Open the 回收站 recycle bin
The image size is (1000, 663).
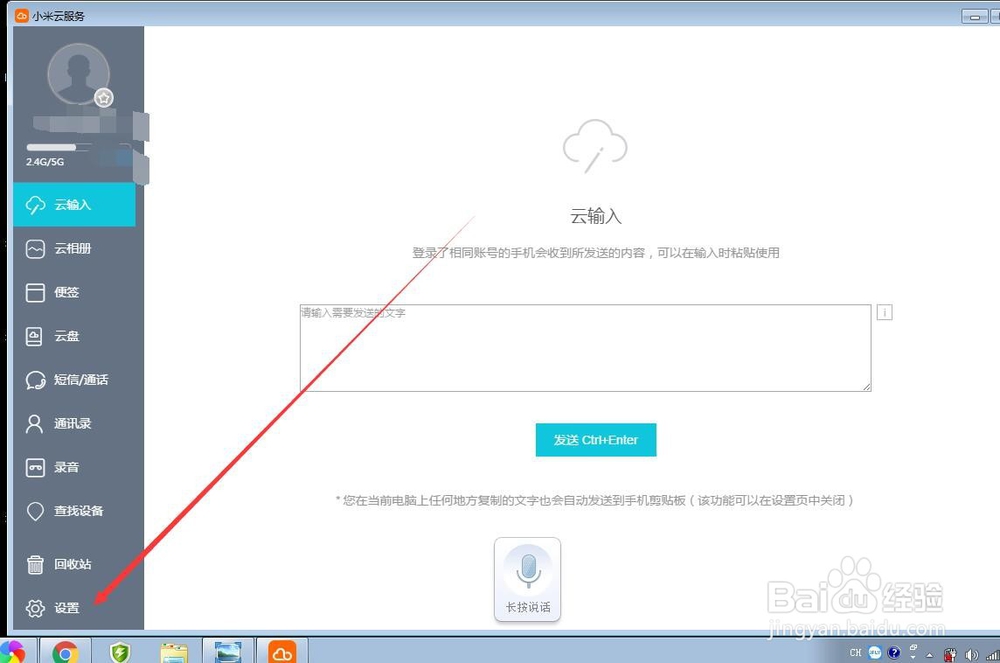74,564
